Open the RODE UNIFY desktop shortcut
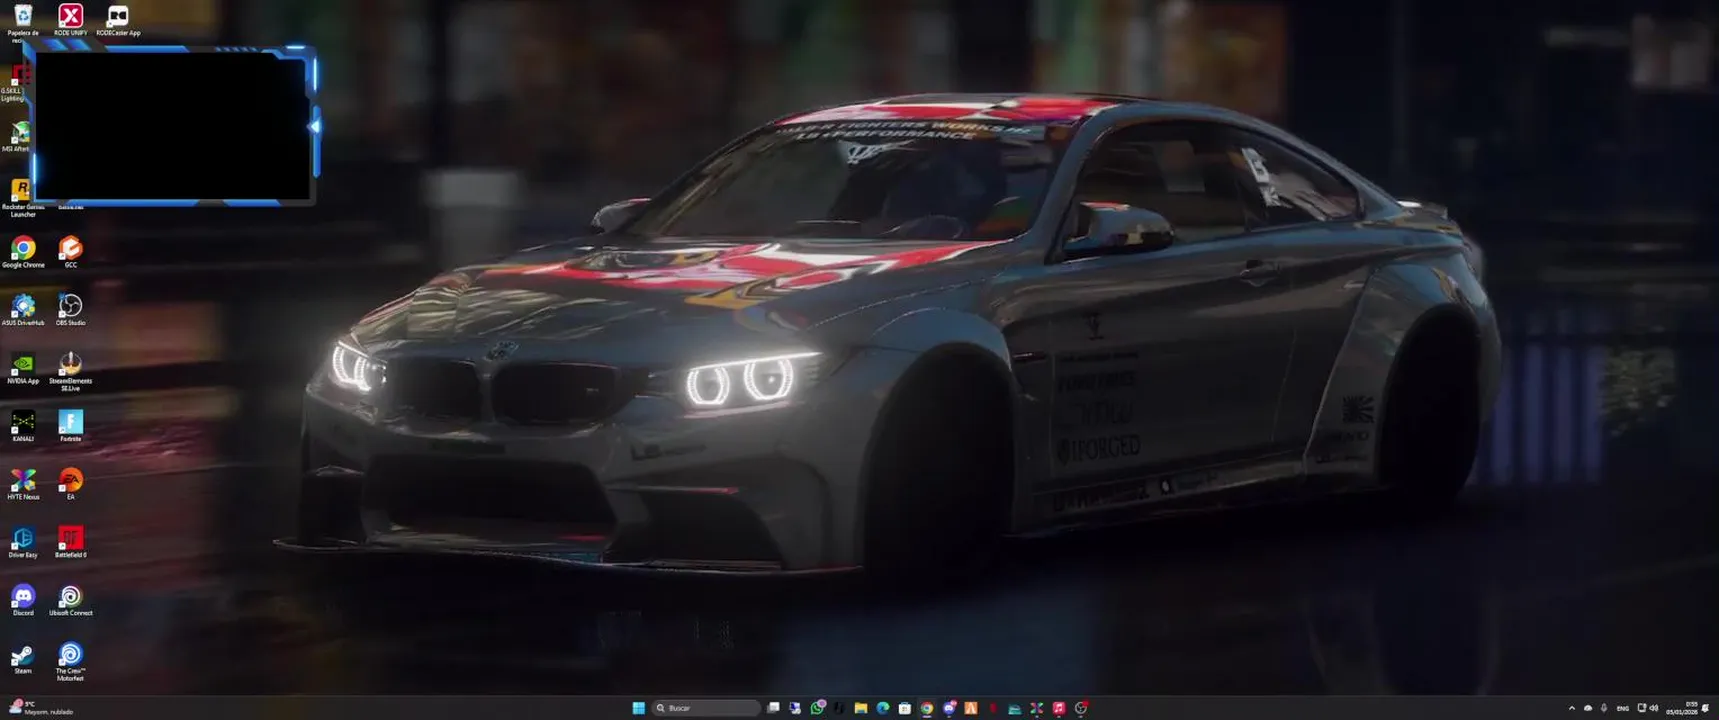The width and height of the screenshot is (1719, 720). (x=70, y=19)
